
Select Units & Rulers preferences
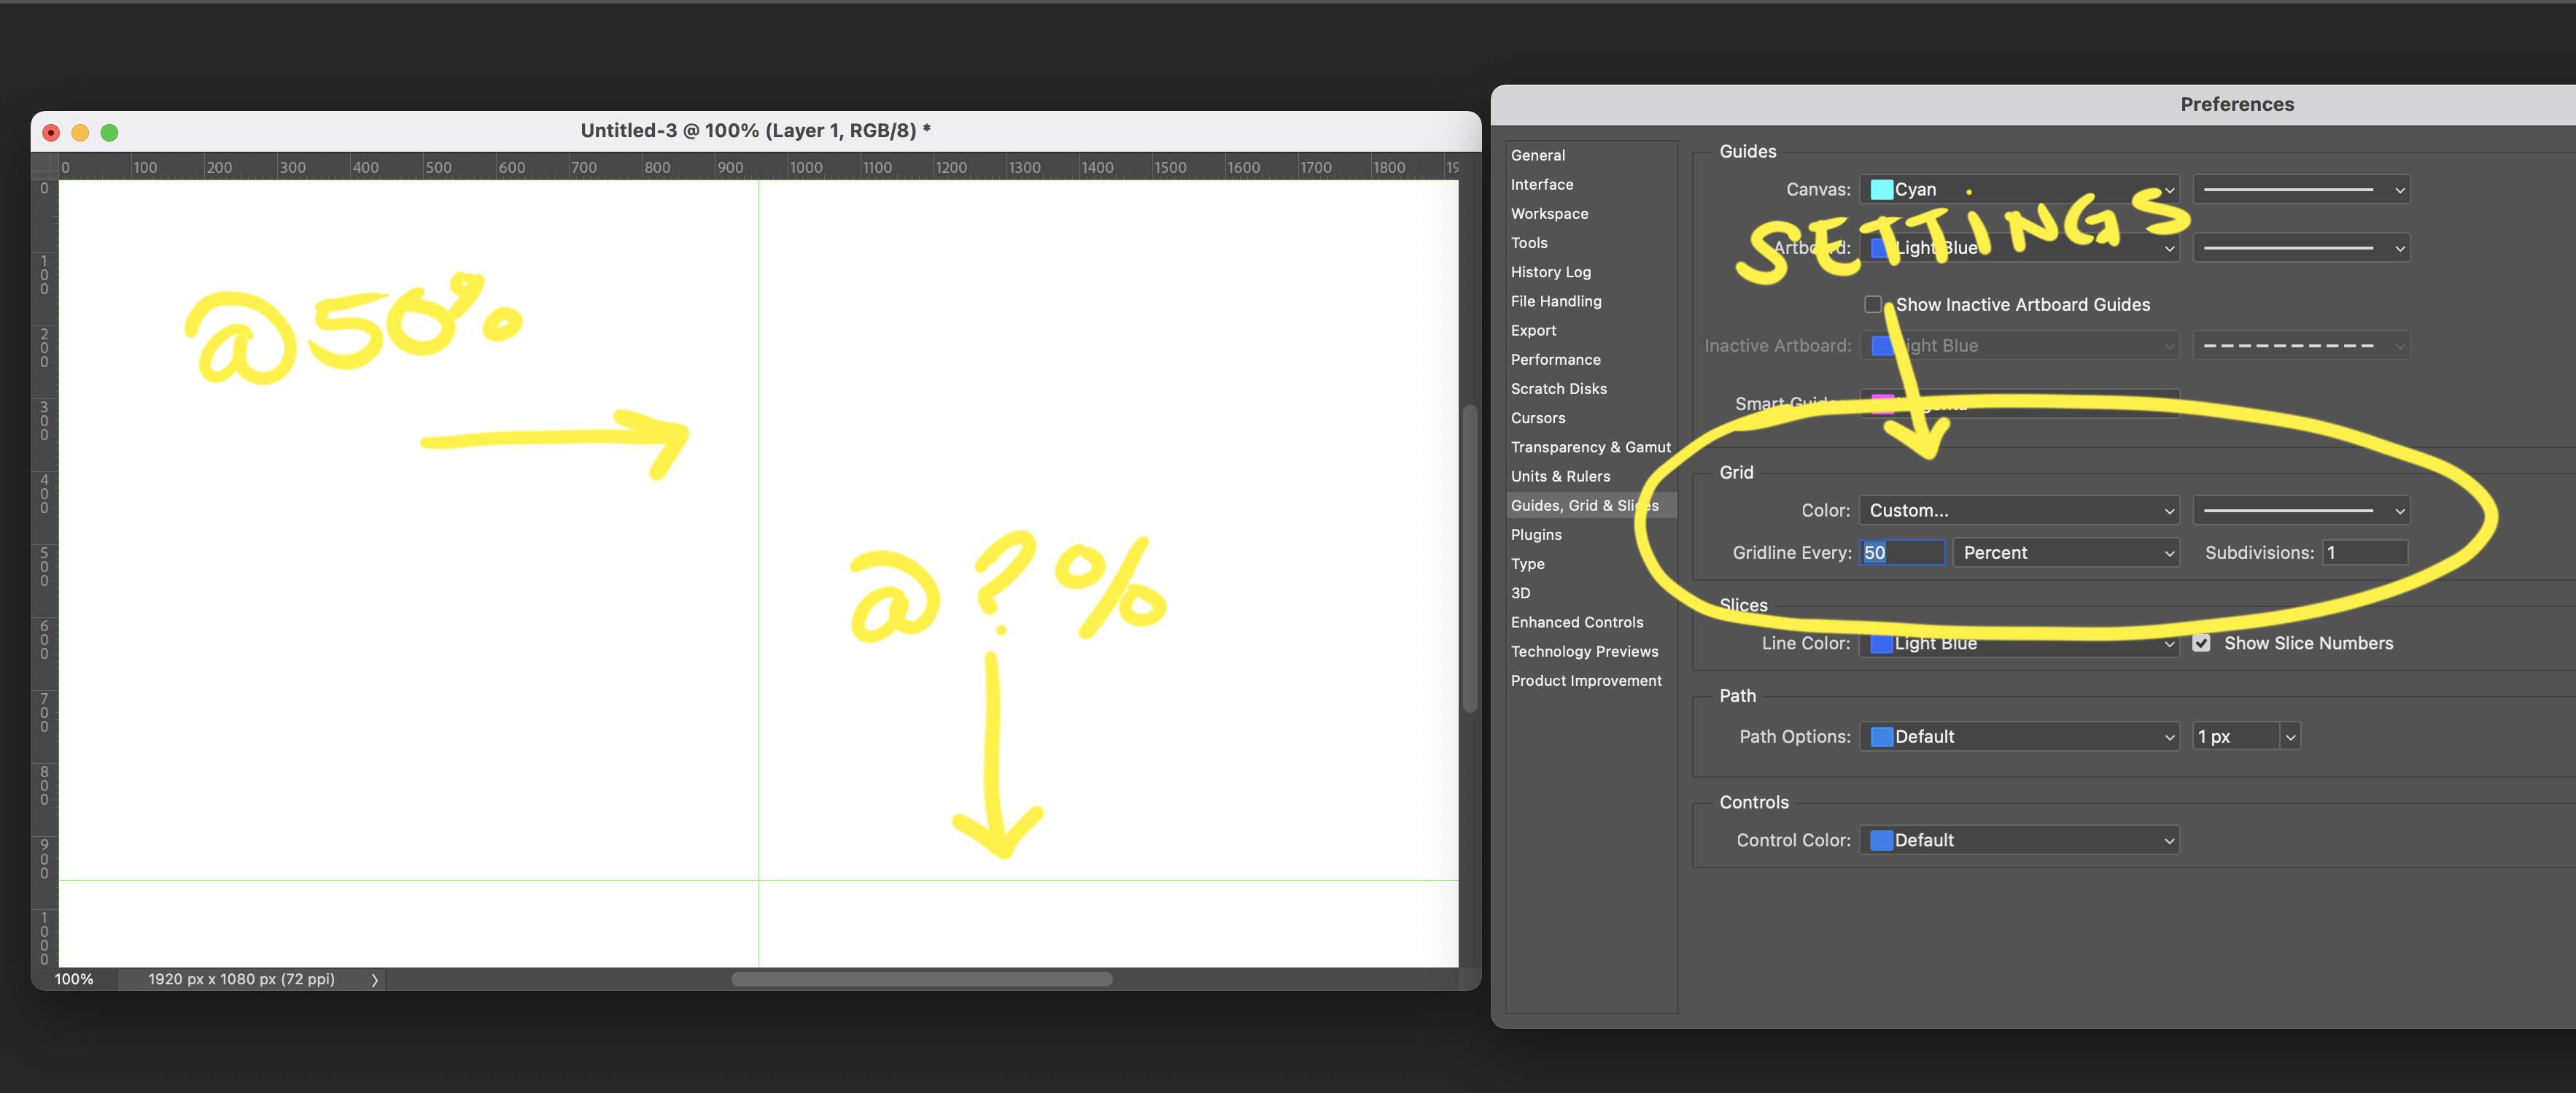(1561, 476)
